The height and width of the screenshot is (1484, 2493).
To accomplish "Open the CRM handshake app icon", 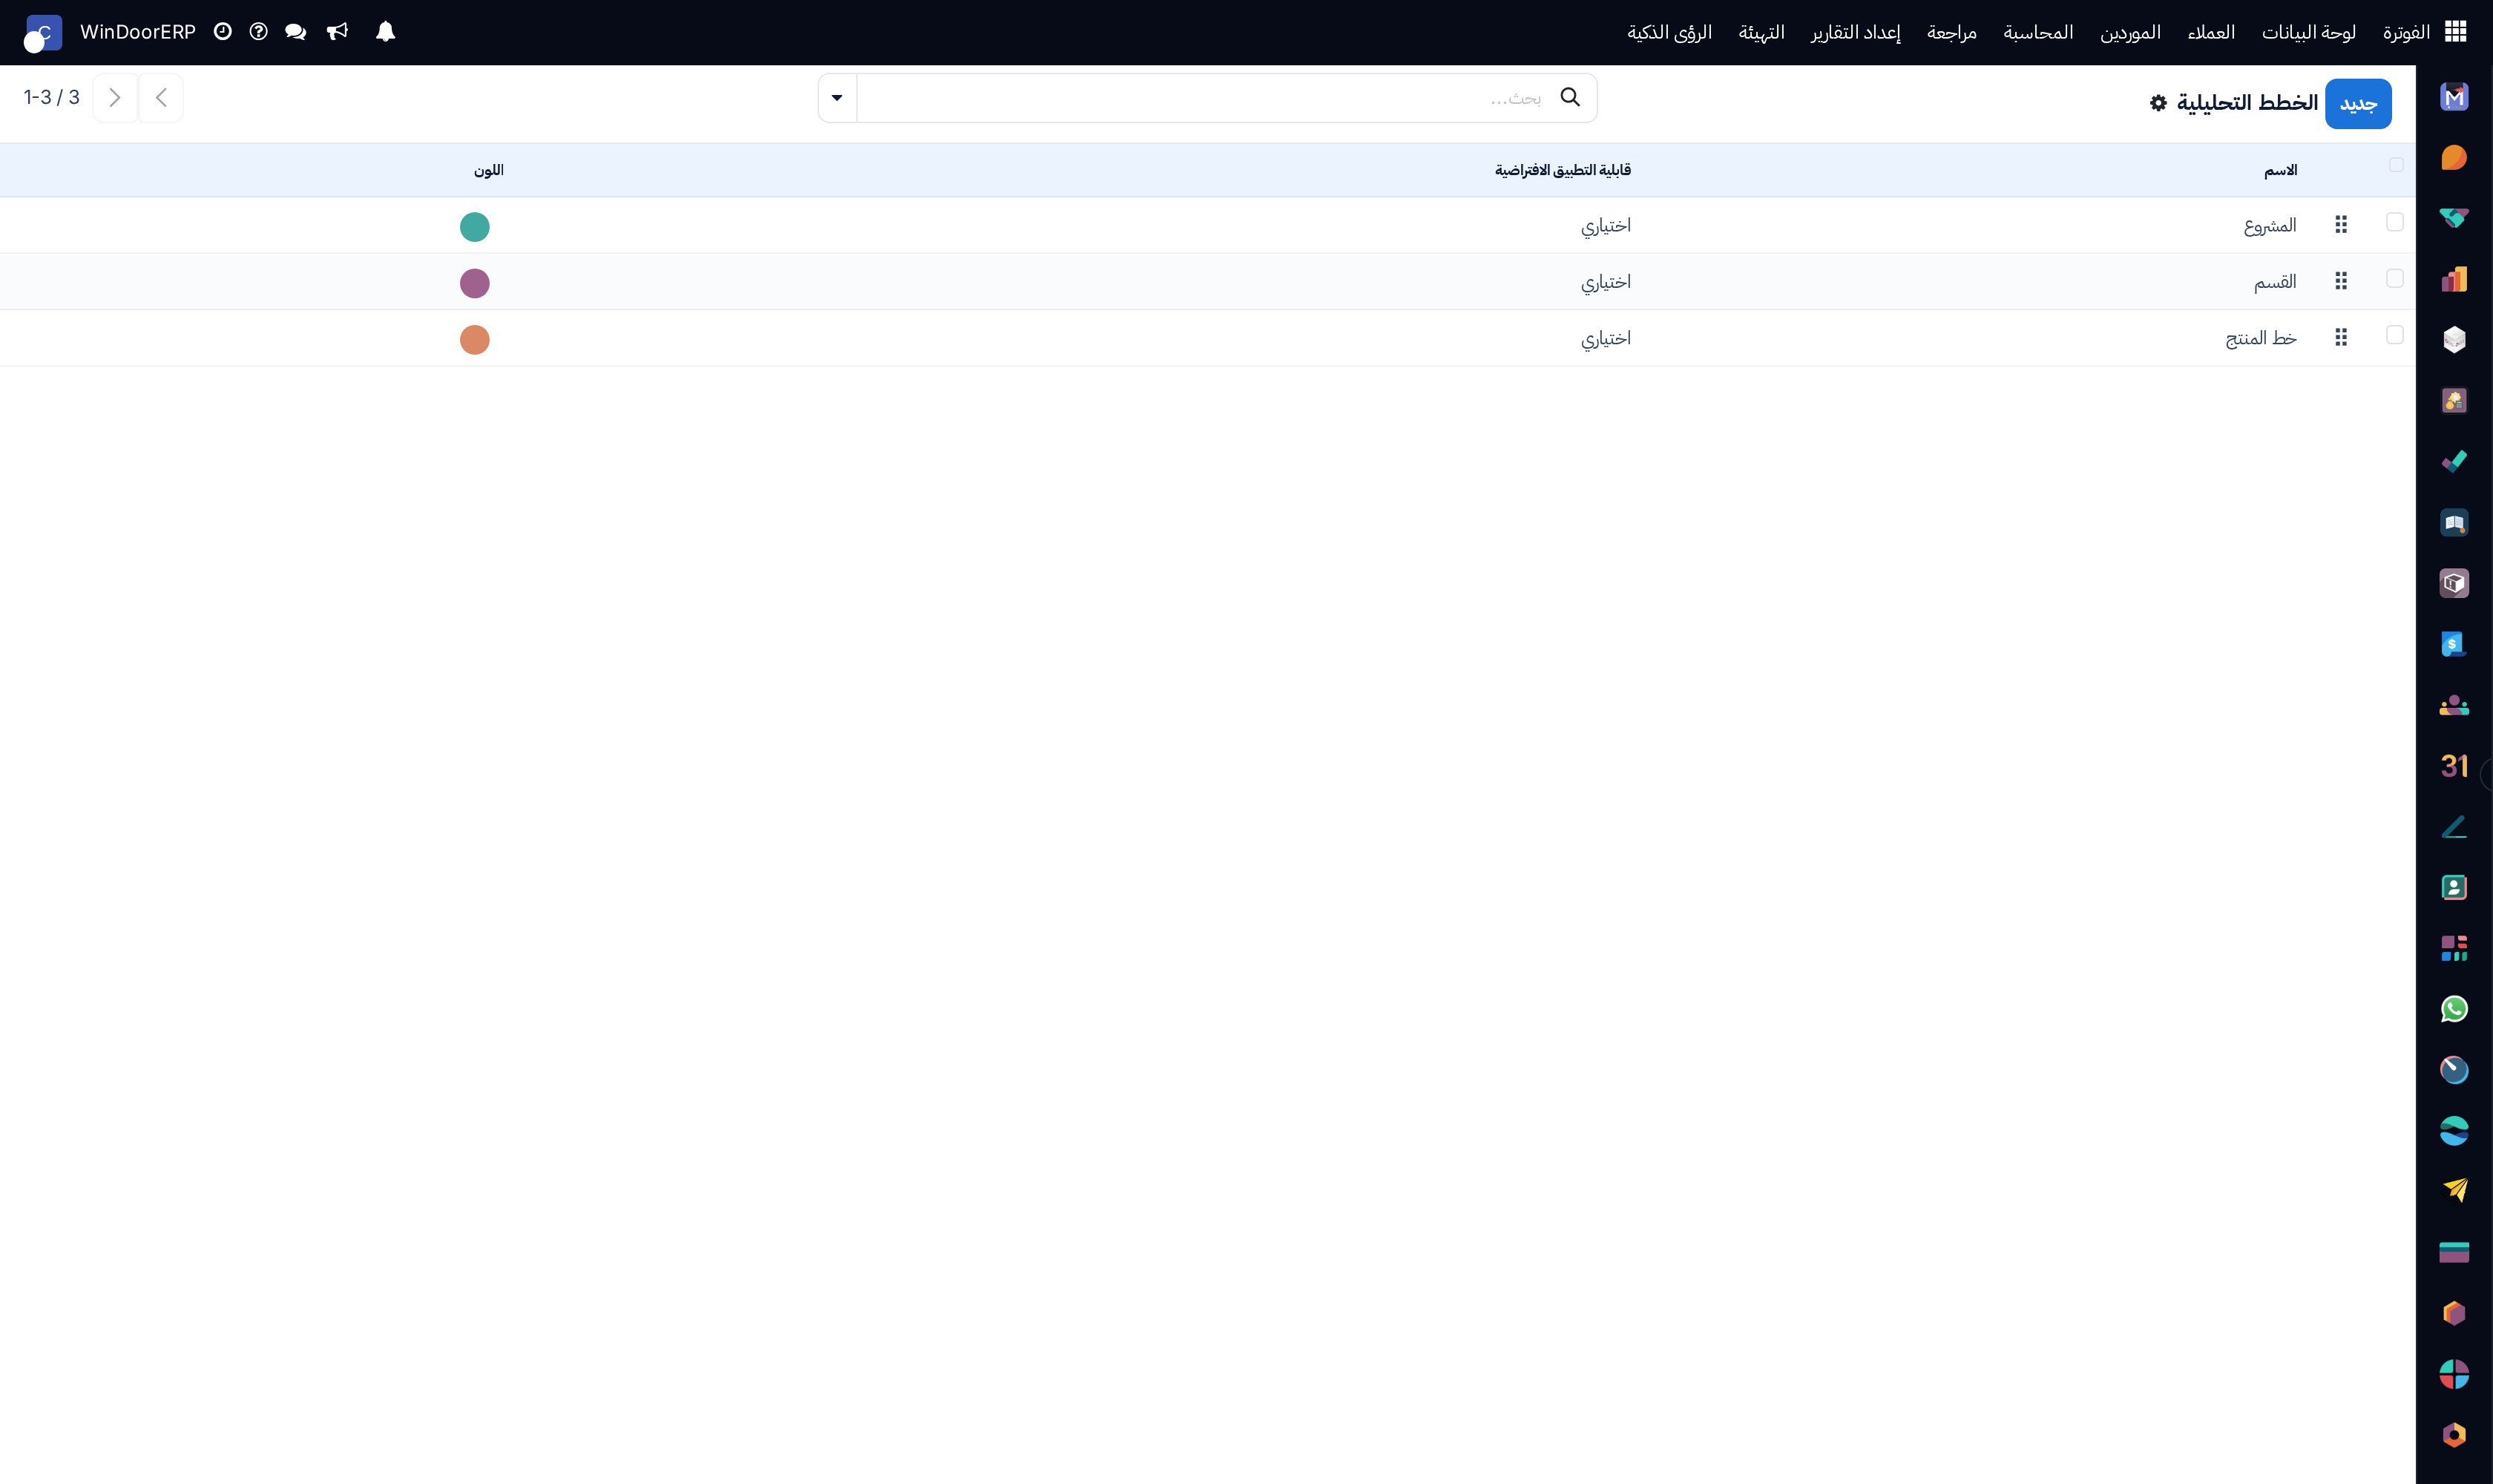I will [x=2454, y=218].
